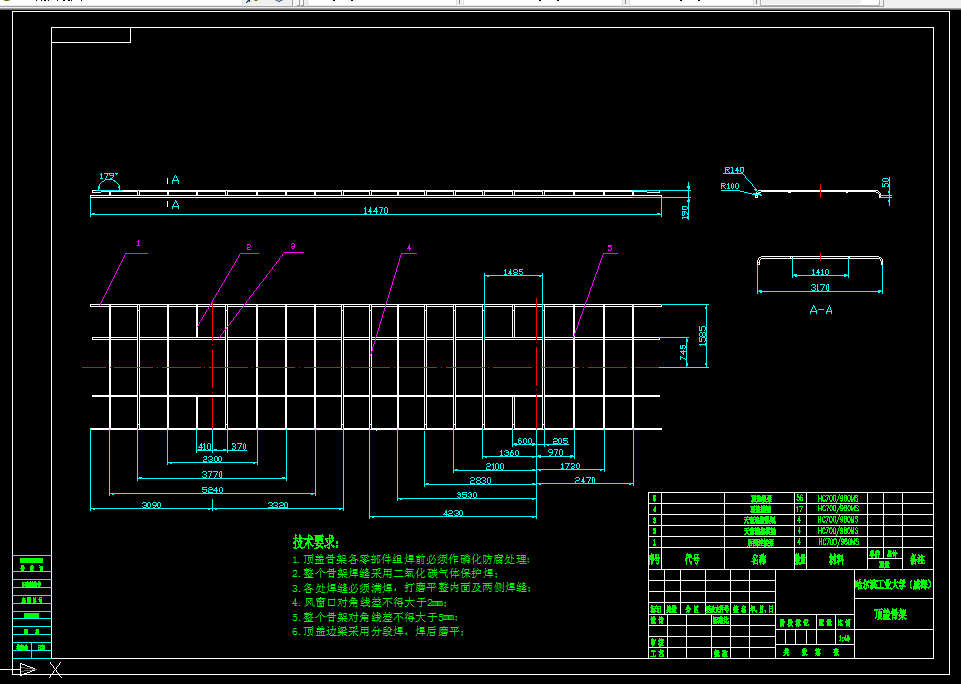This screenshot has width=961, height=684.
Task: Select the R100 radius annotation
Action: pos(730,186)
